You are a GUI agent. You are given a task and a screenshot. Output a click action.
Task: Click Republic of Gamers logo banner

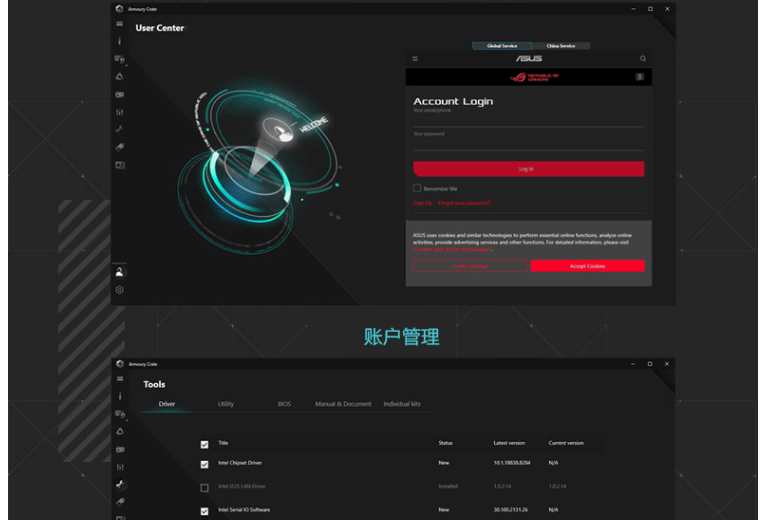[x=534, y=77]
